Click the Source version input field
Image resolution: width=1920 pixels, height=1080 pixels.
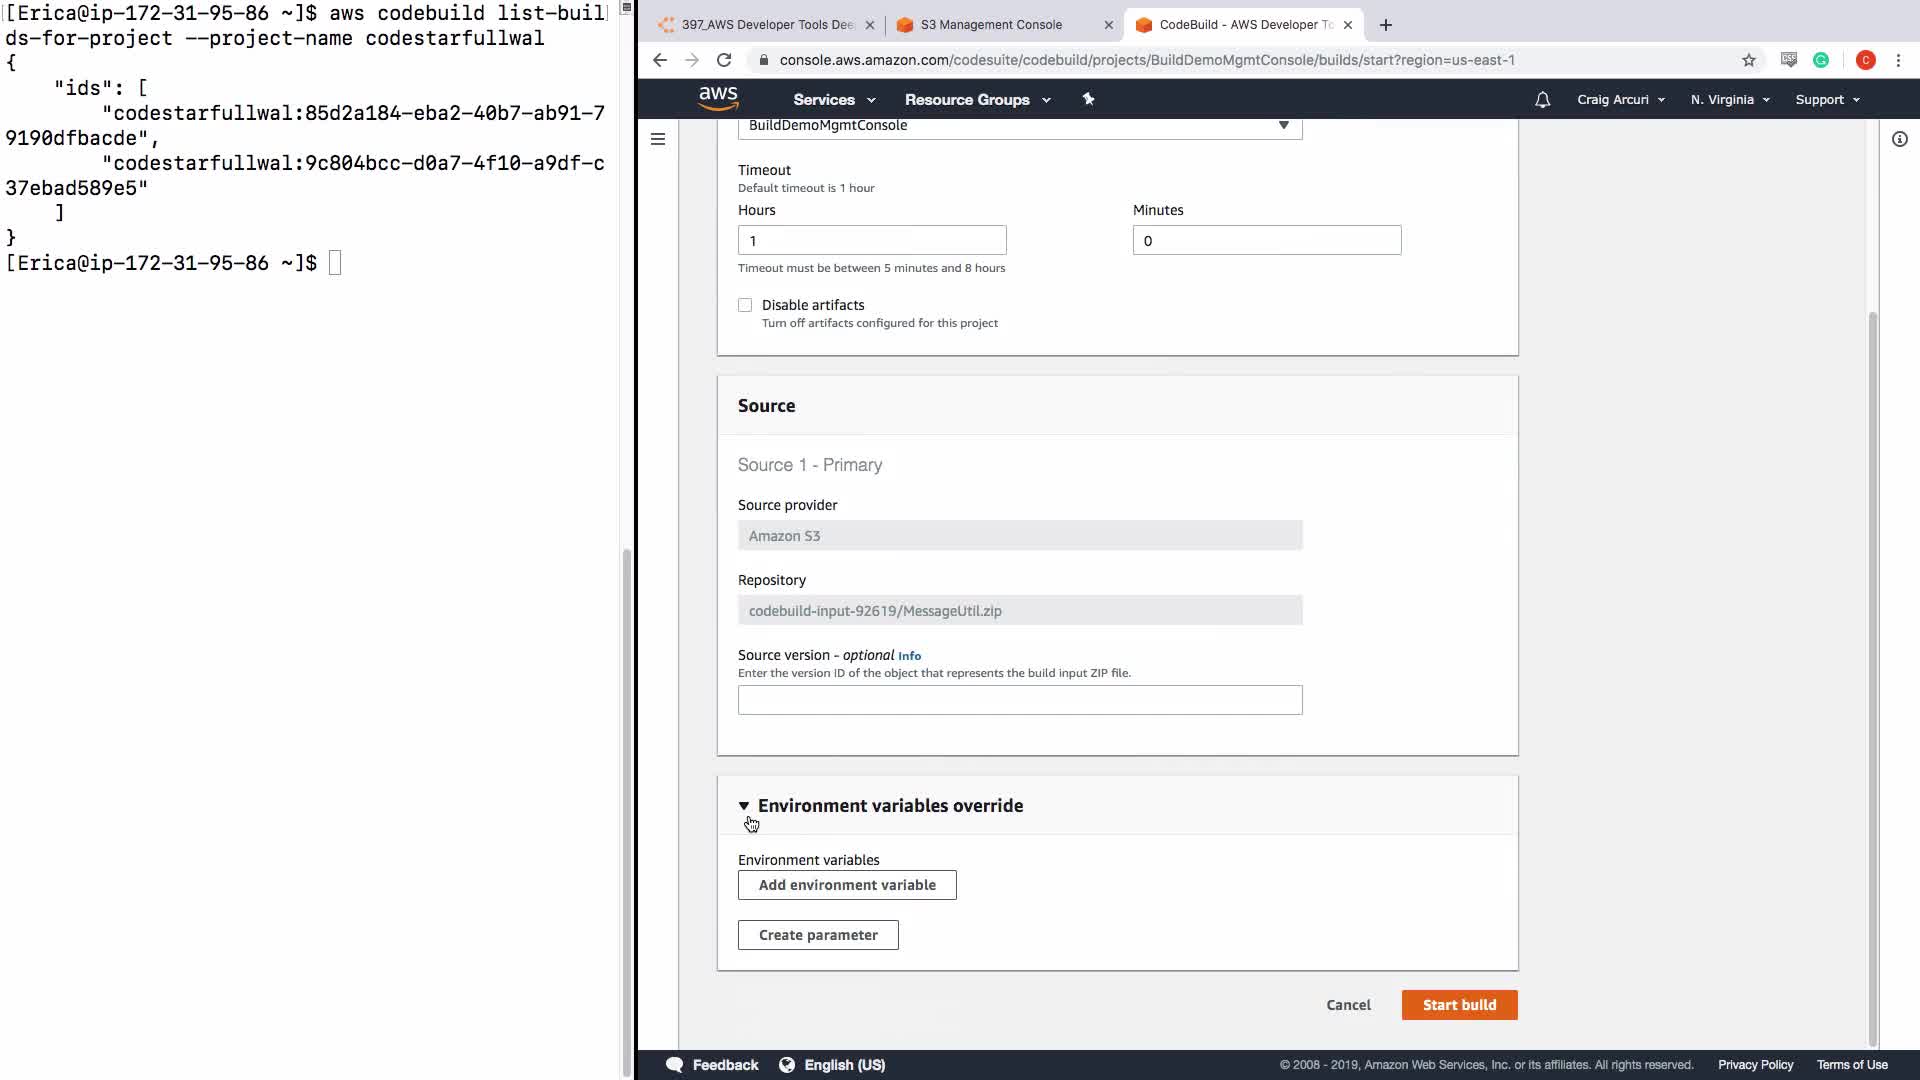pos(1019,700)
